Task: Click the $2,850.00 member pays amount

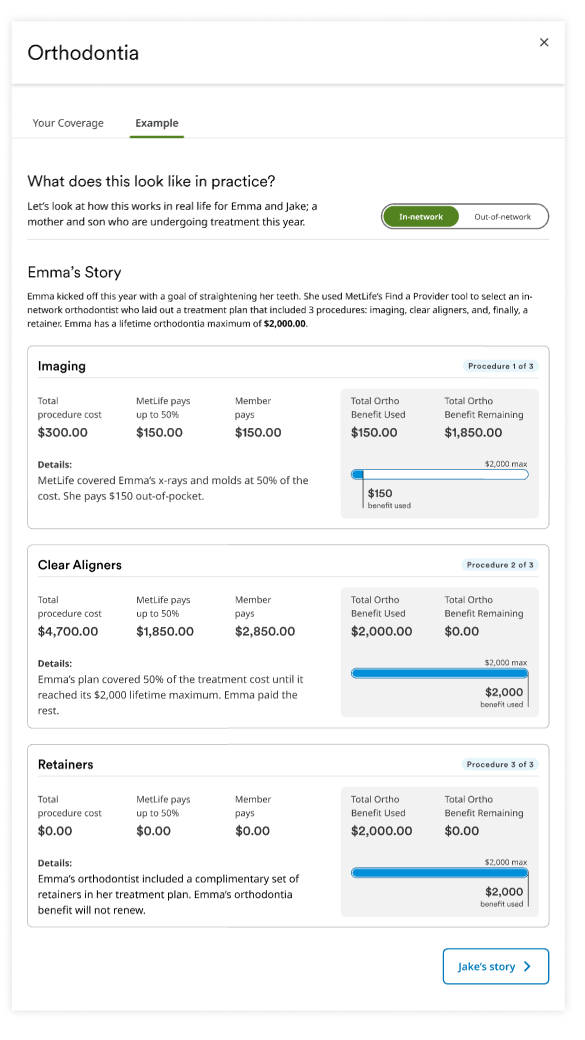Action: 265,631
